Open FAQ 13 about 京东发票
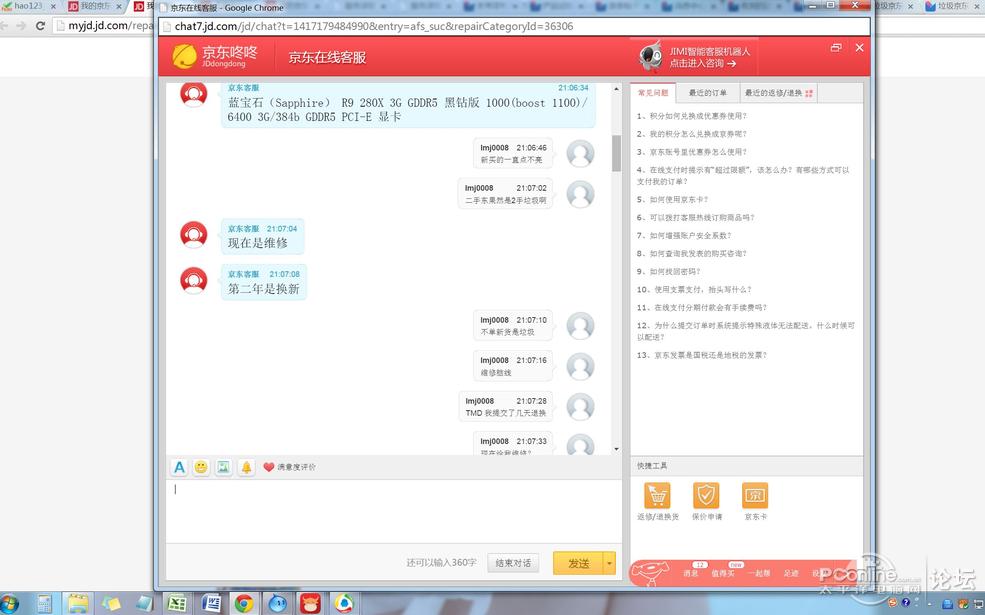This screenshot has width=985, height=615. coord(702,355)
